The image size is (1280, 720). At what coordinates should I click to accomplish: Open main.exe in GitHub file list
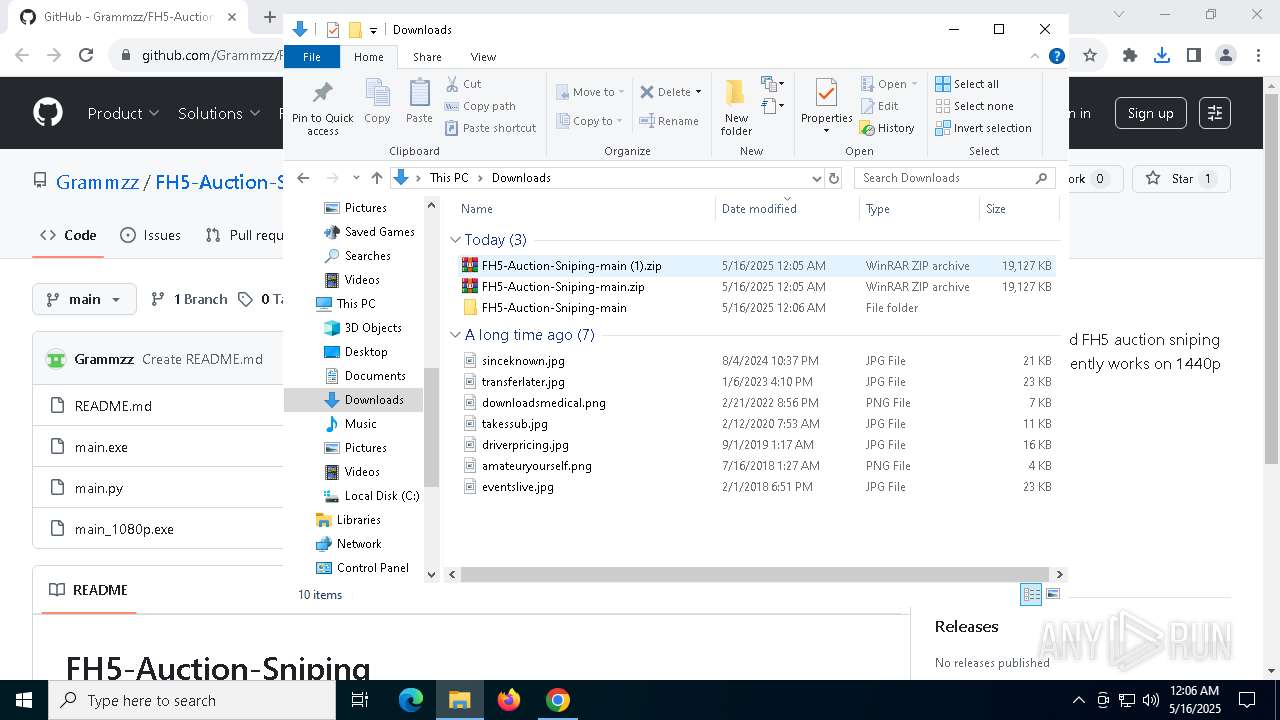click(x=101, y=447)
